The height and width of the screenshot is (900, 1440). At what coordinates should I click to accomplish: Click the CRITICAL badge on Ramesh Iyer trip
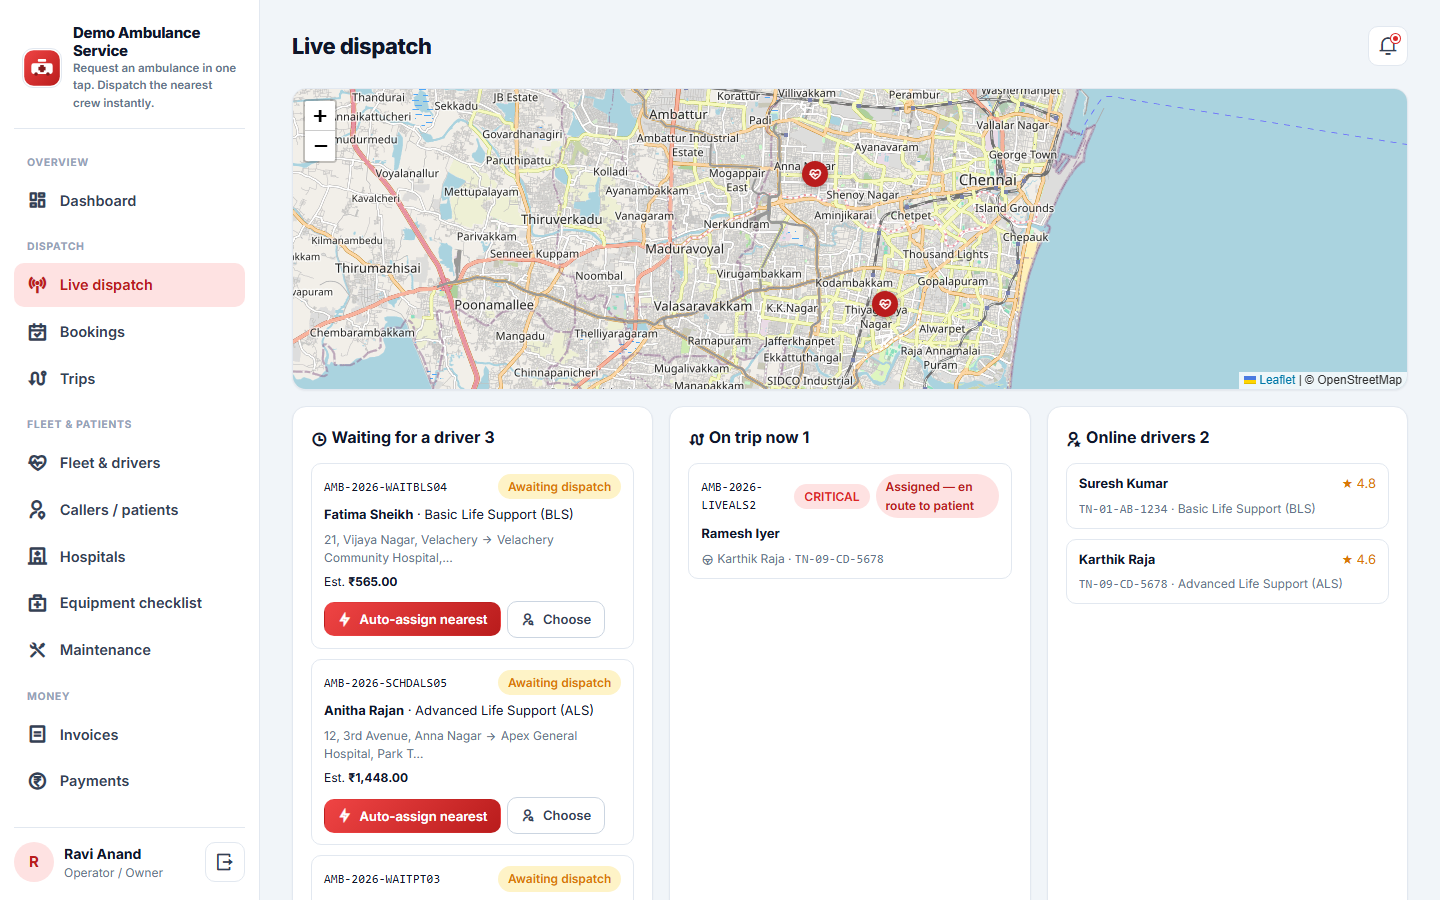pos(832,496)
